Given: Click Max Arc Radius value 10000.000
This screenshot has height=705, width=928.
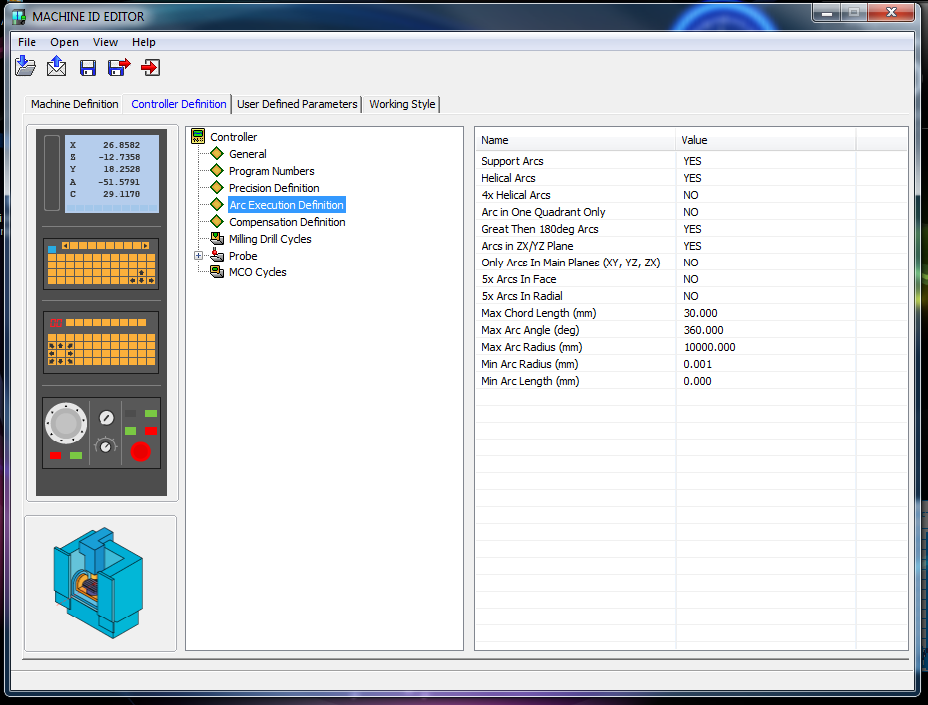Looking at the screenshot, I should click(710, 347).
